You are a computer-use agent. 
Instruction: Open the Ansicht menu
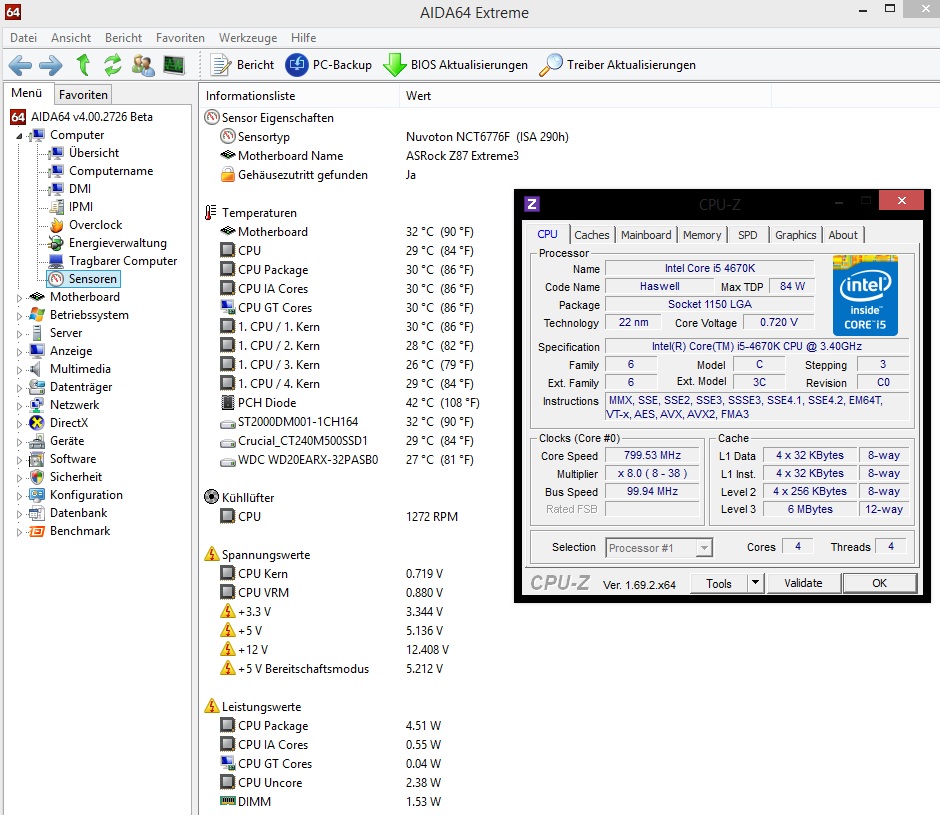click(x=71, y=38)
